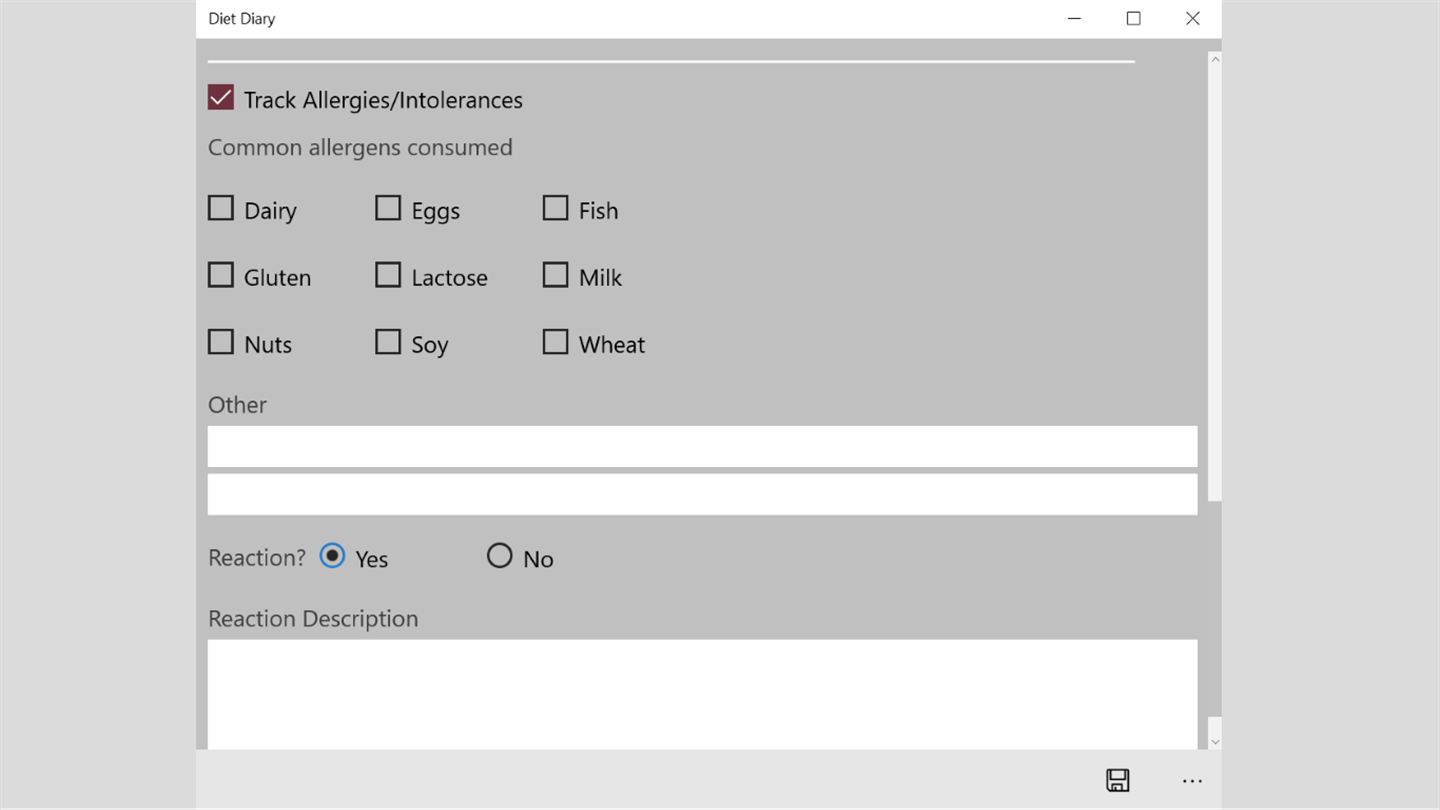This screenshot has width=1440, height=810.
Task: Maximize the Diet Diary window
Action: pos(1133,18)
